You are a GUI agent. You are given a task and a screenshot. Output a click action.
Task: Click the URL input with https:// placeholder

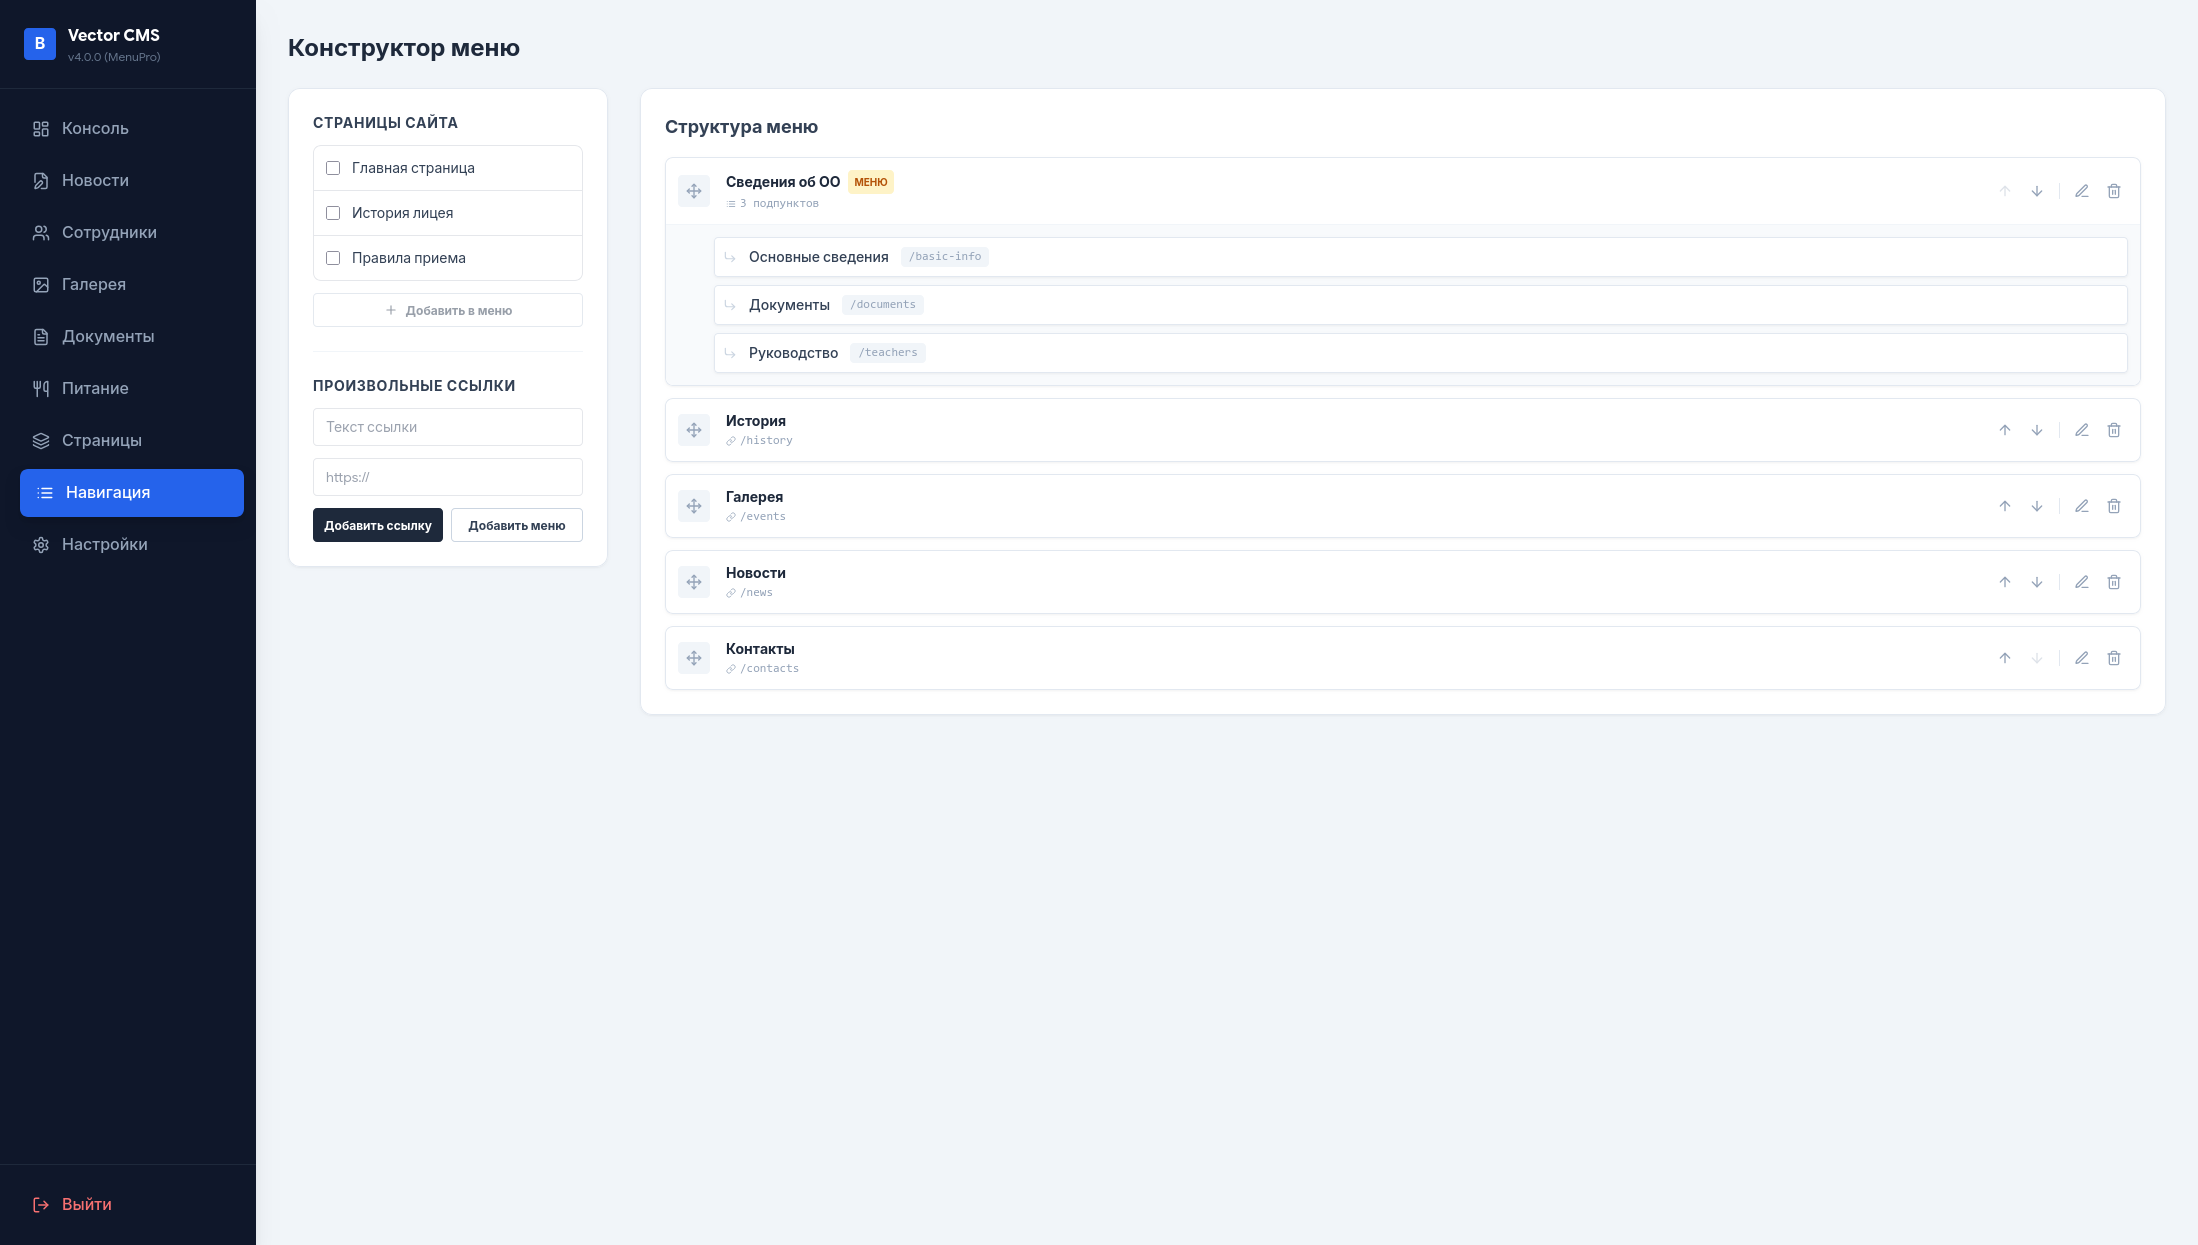pyautogui.click(x=447, y=477)
